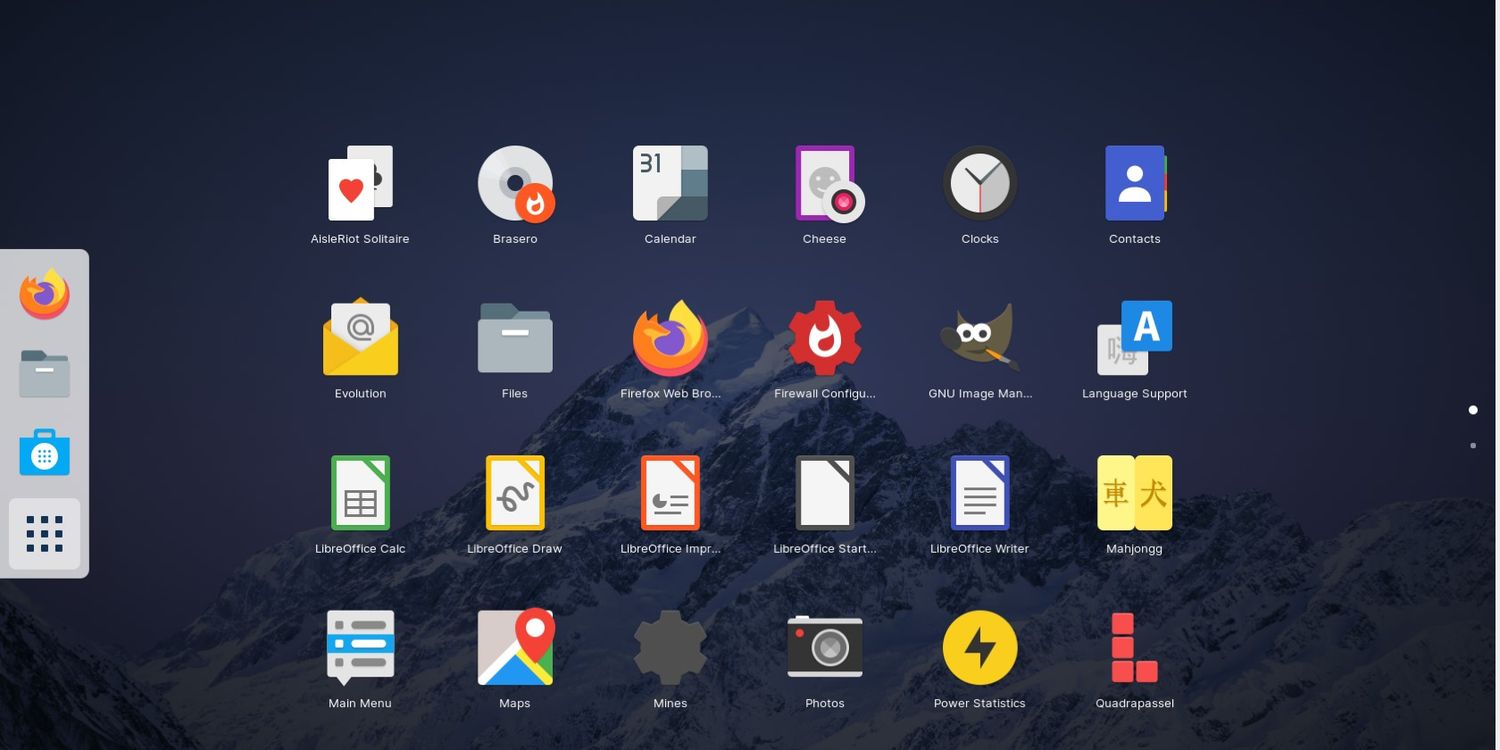The image size is (1500, 750).
Task: Switch to second app page indicator
Action: 1473,445
